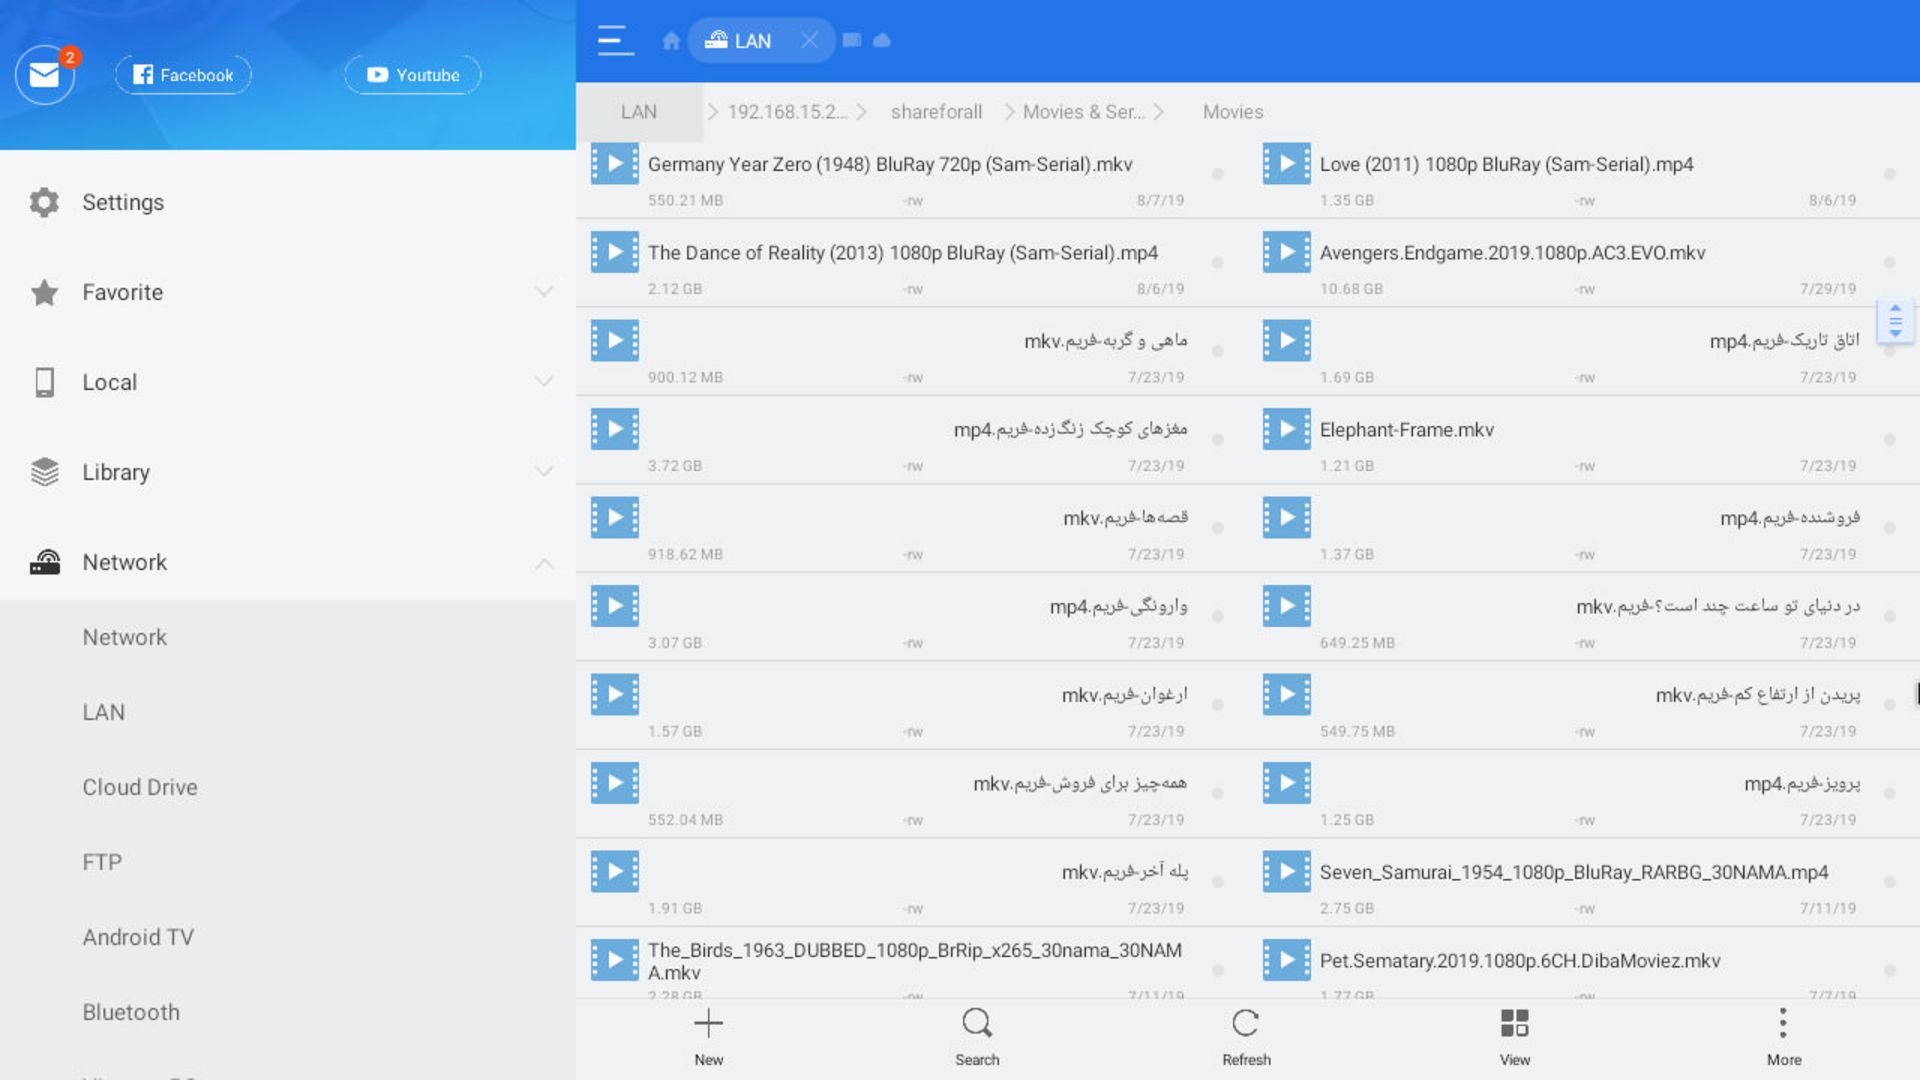
Task: Switch to the LAN tab
Action: (x=753, y=40)
